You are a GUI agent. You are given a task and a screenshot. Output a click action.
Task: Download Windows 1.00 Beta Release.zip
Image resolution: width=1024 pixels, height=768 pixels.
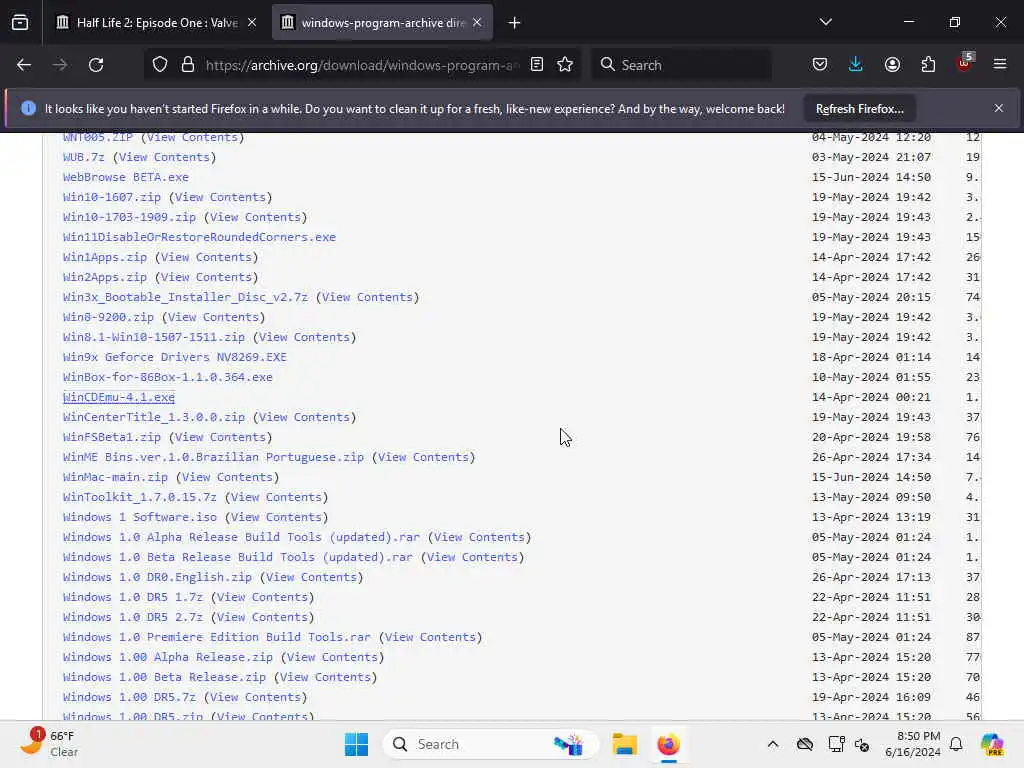point(164,677)
